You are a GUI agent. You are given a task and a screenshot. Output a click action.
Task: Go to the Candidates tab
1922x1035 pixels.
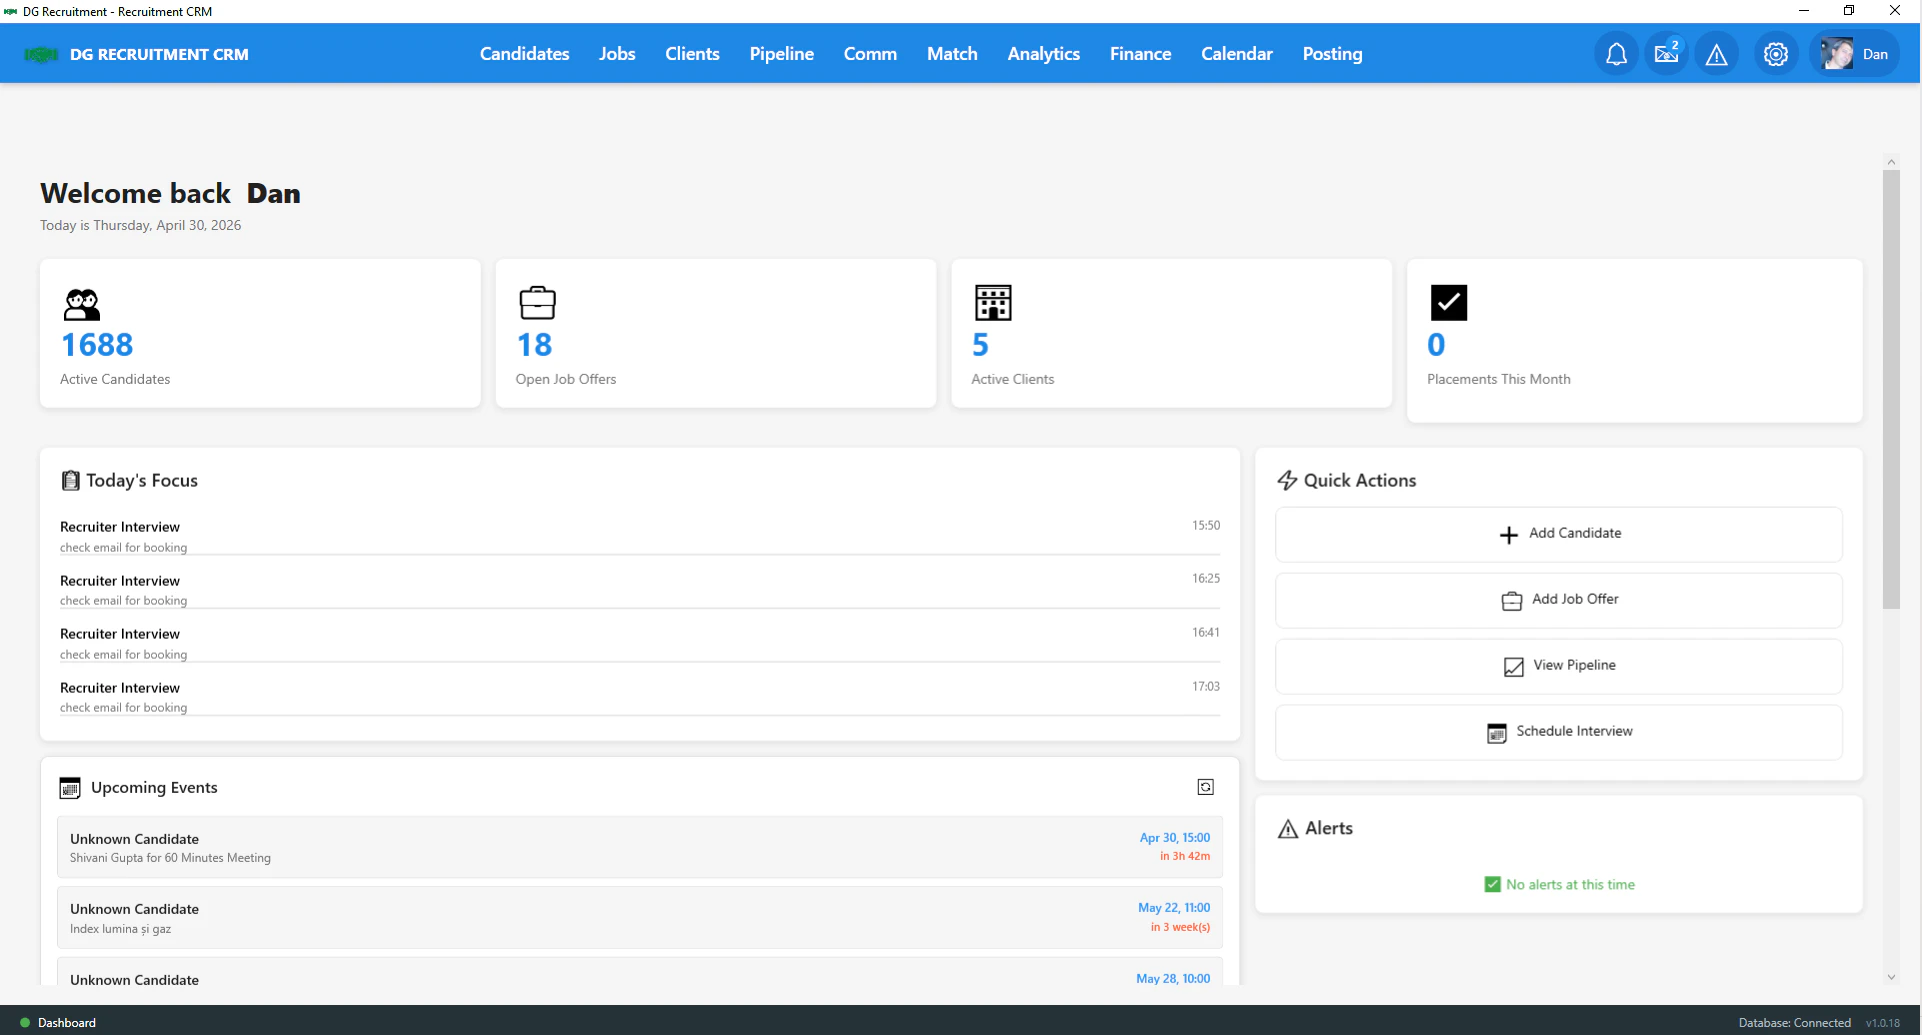[524, 54]
